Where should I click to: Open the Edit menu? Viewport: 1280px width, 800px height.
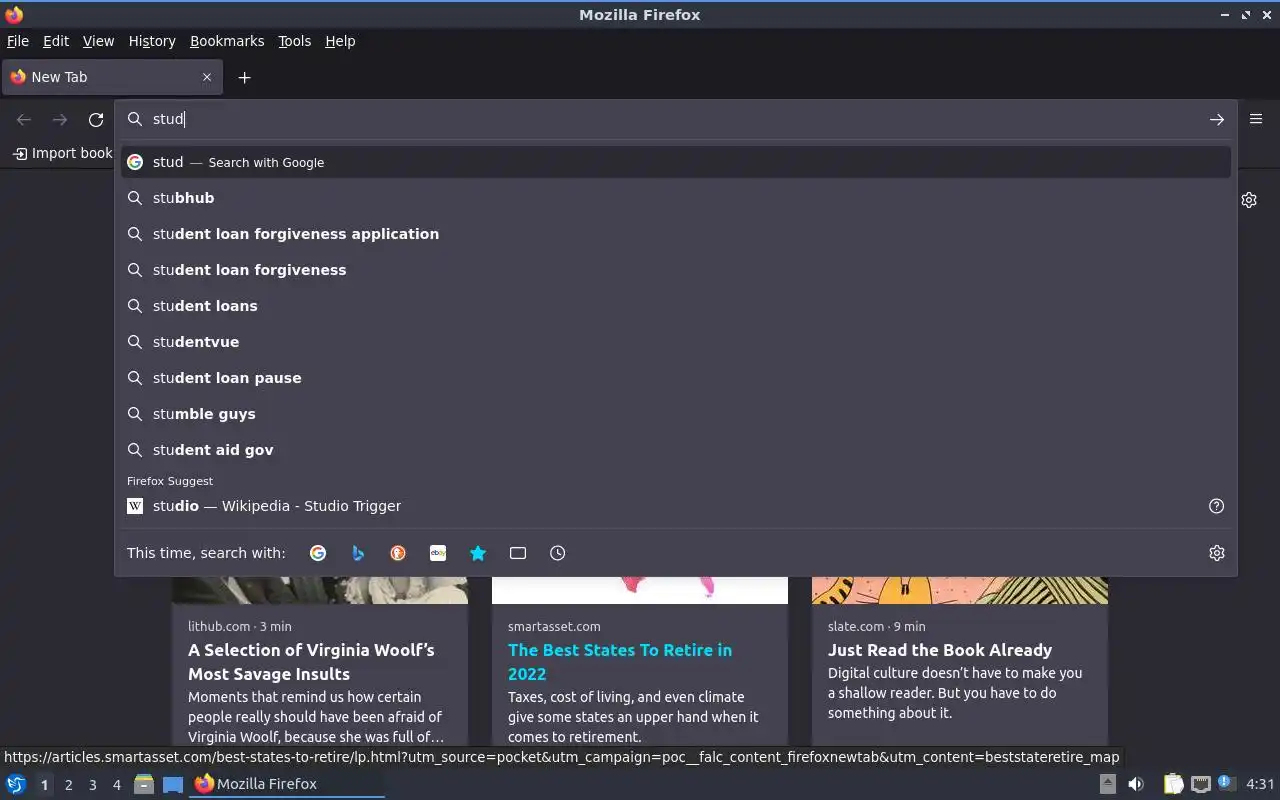tap(56, 41)
